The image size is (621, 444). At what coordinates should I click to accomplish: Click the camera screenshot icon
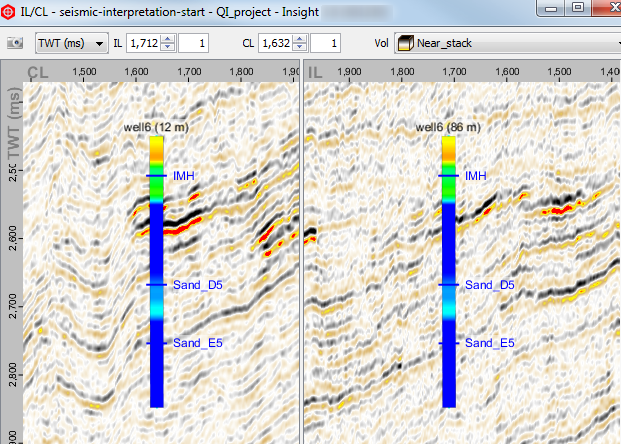point(15,43)
